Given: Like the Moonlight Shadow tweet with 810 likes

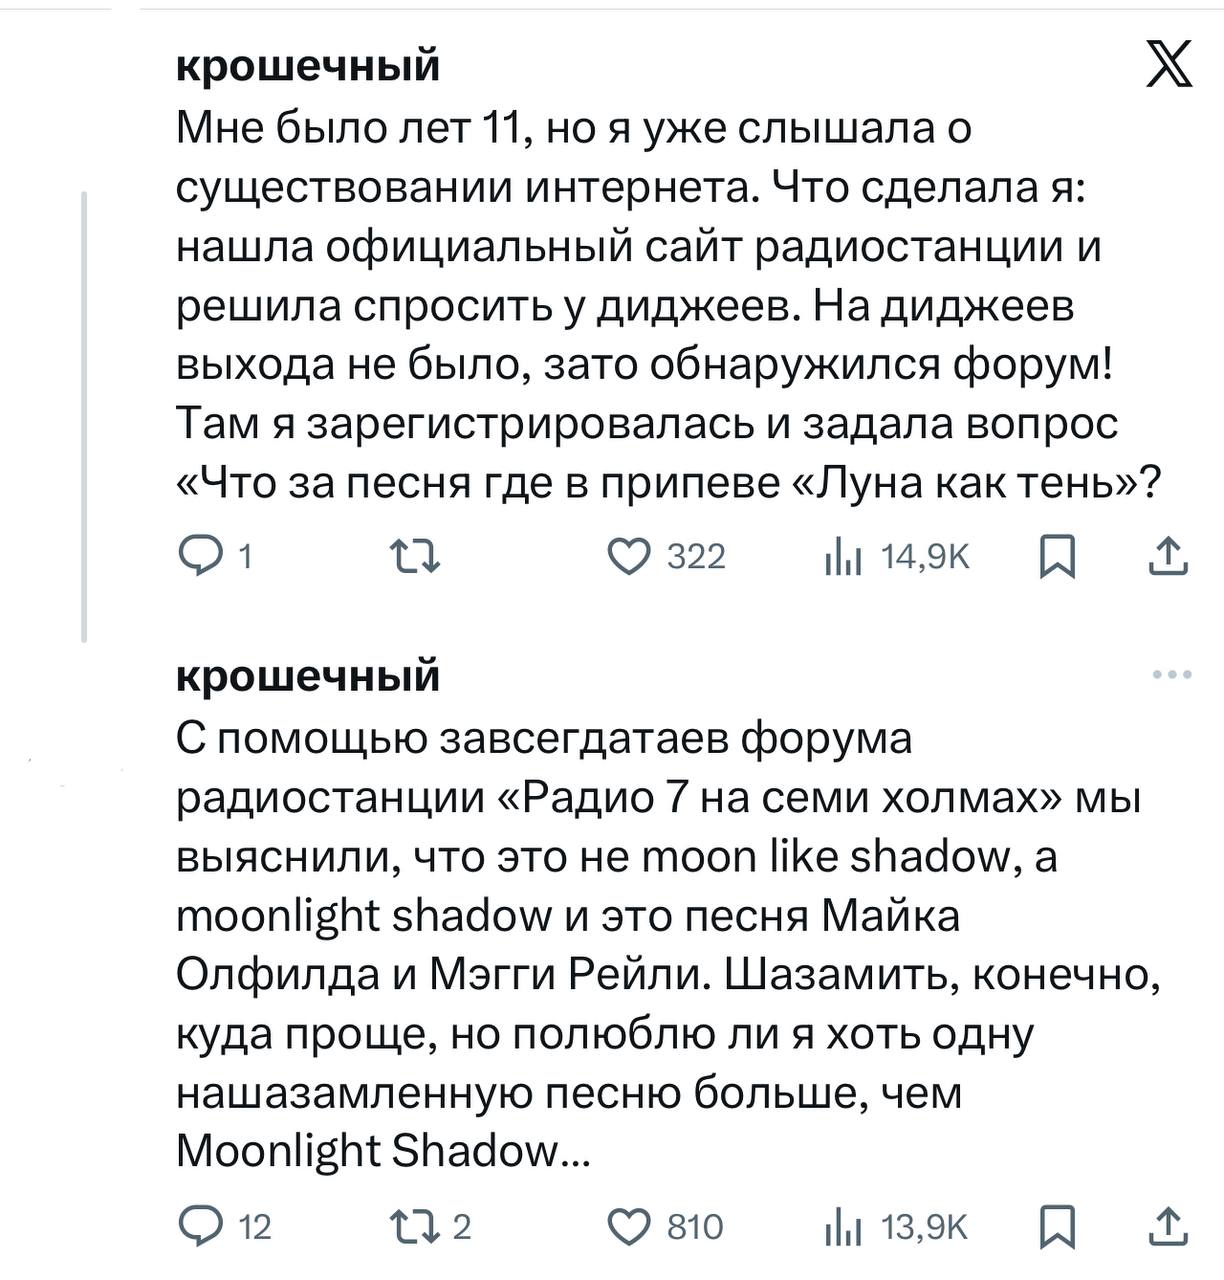Looking at the screenshot, I should (630, 1226).
